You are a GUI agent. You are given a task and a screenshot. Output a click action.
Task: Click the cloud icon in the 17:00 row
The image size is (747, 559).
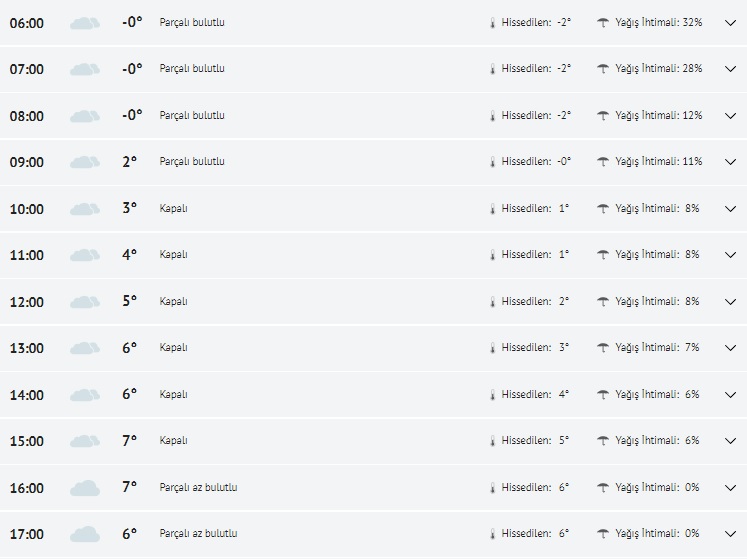[x=85, y=534]
